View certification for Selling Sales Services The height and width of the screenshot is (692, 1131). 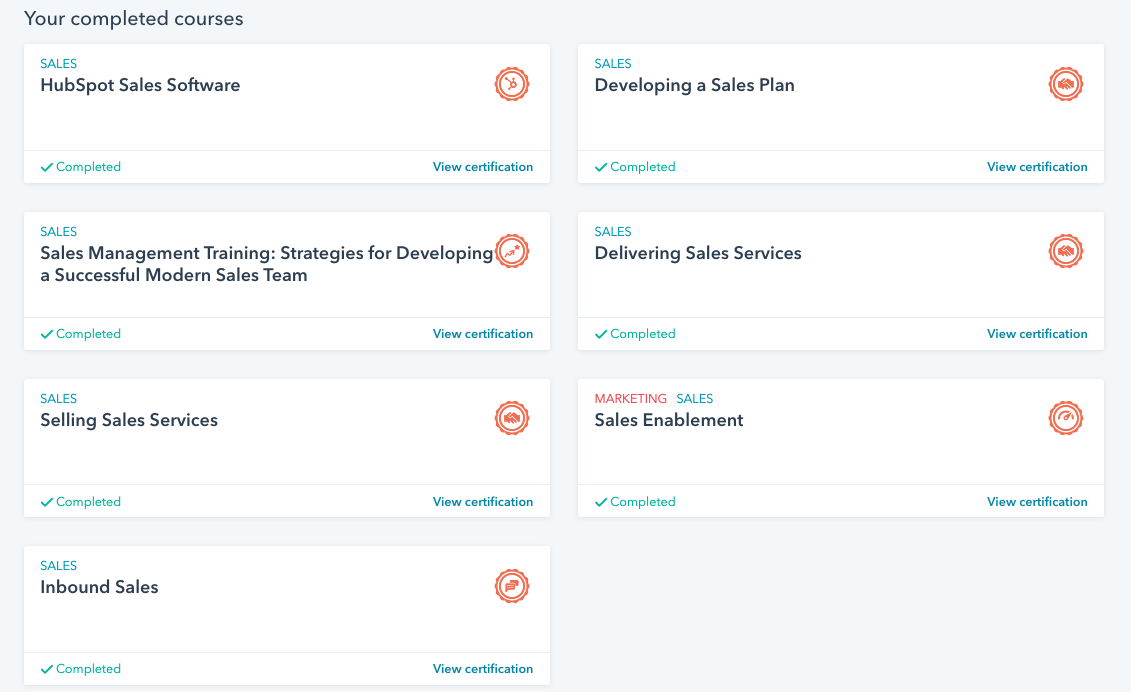483,502
